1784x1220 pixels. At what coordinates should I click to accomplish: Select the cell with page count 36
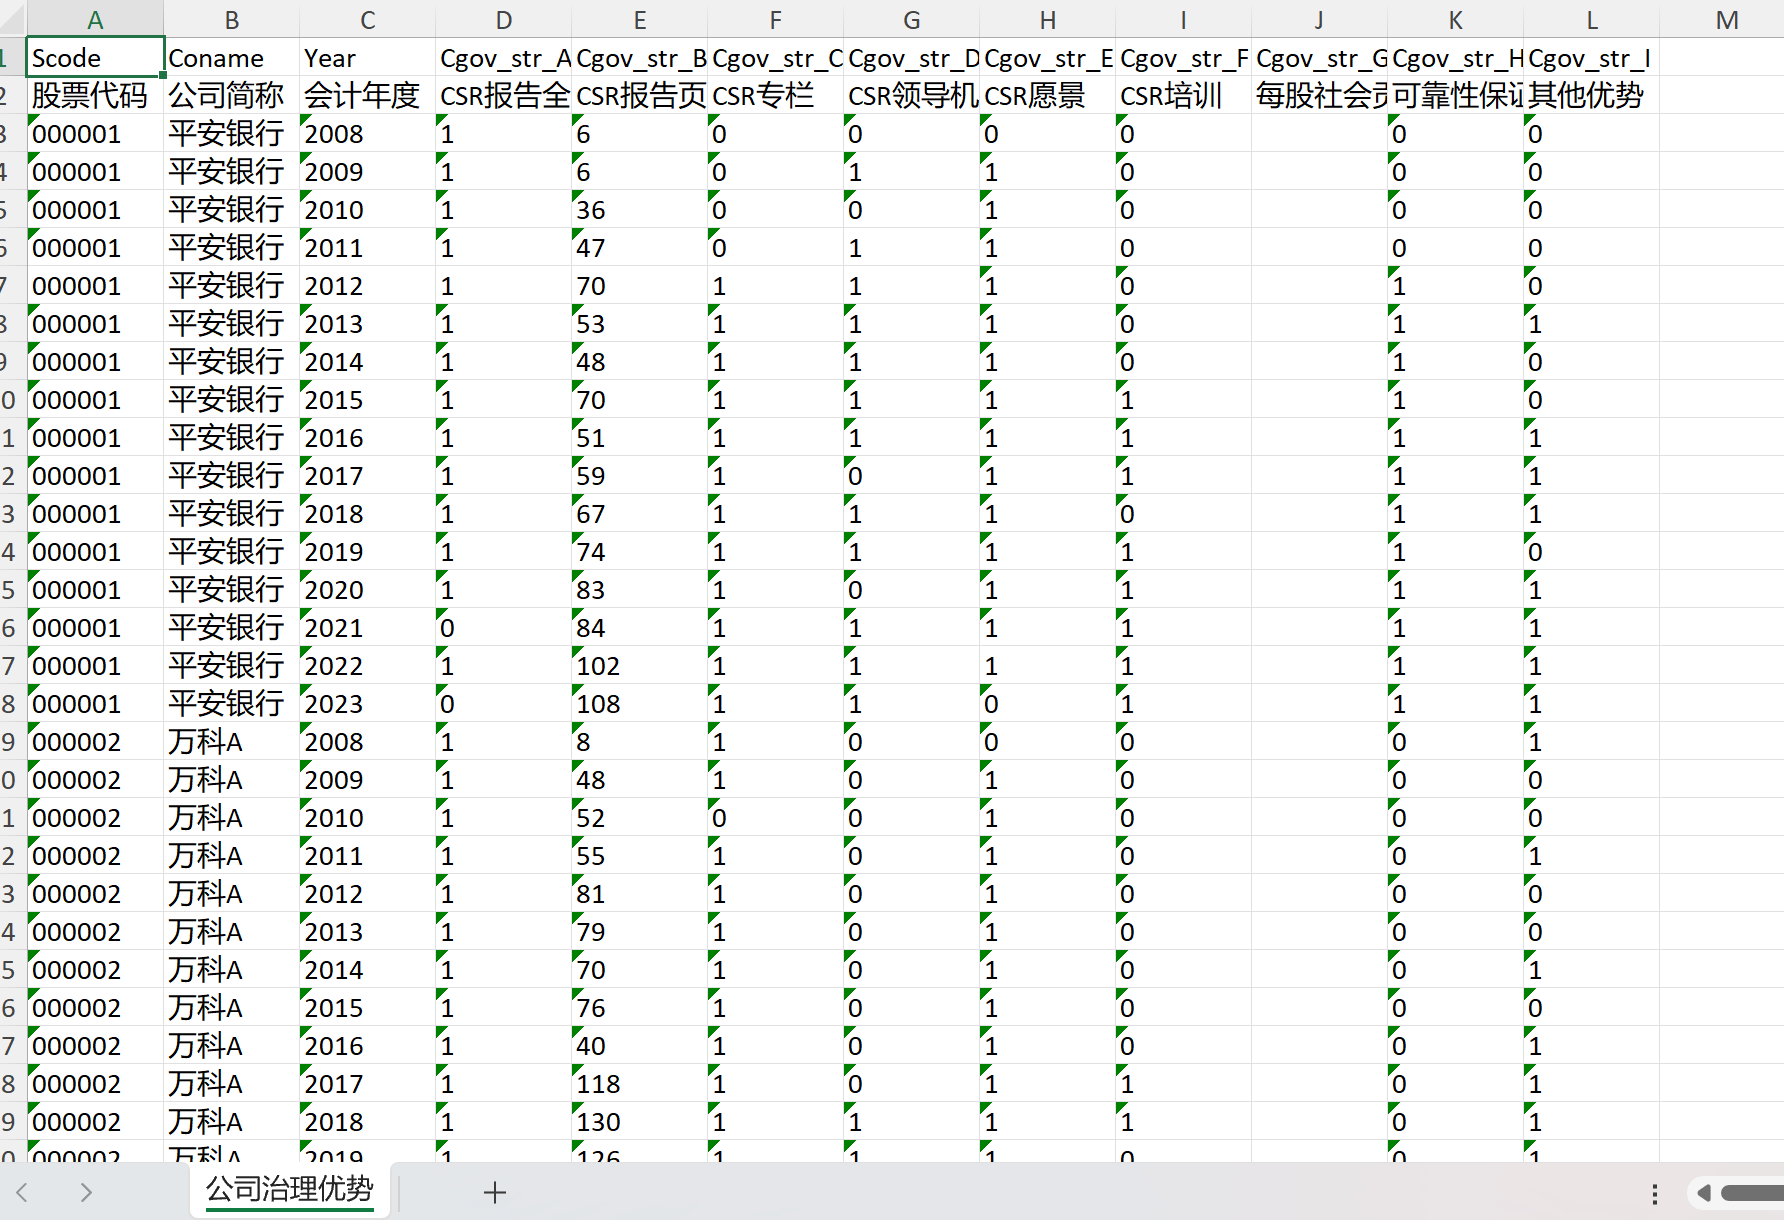pos(639,209)
